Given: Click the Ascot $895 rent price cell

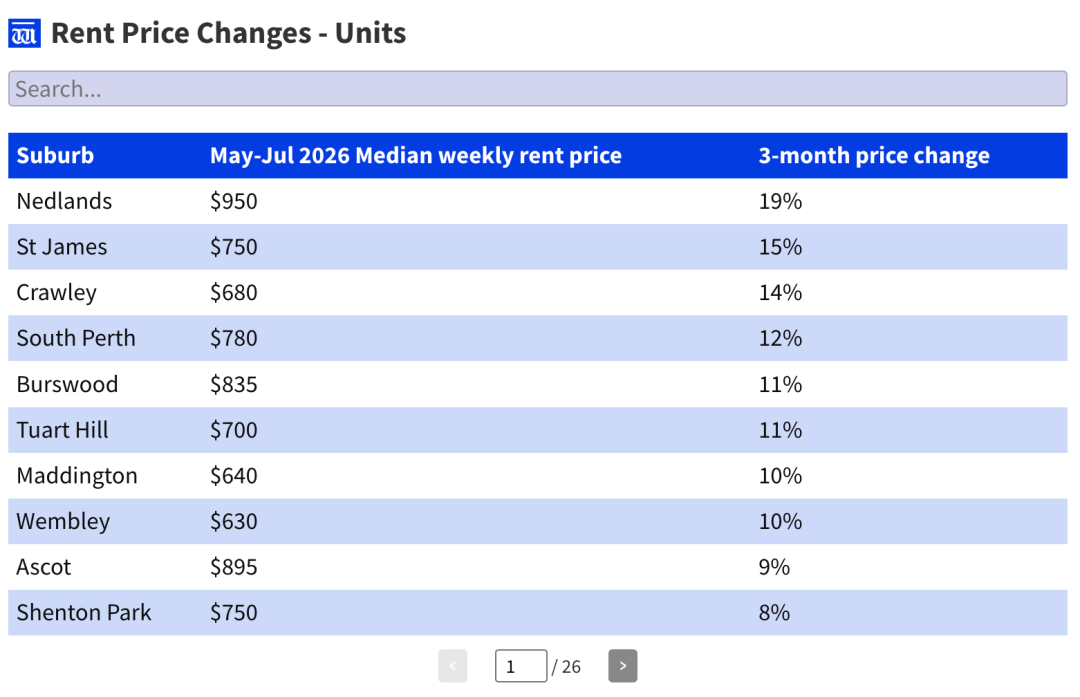Looking at the screenshot, I should (x=233, y=567).
